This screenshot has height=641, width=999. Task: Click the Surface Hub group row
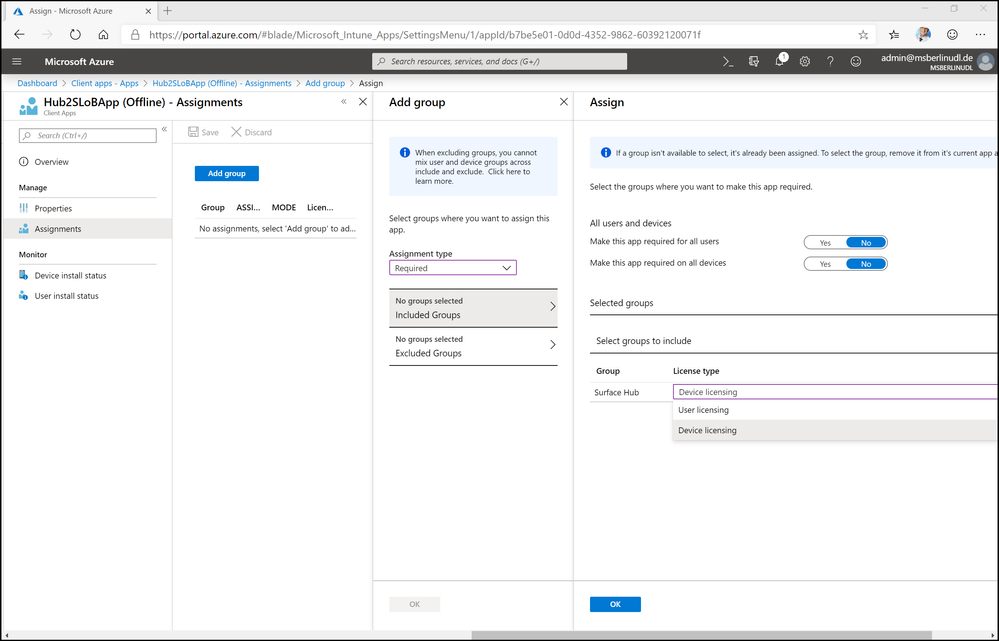[616, 393]
